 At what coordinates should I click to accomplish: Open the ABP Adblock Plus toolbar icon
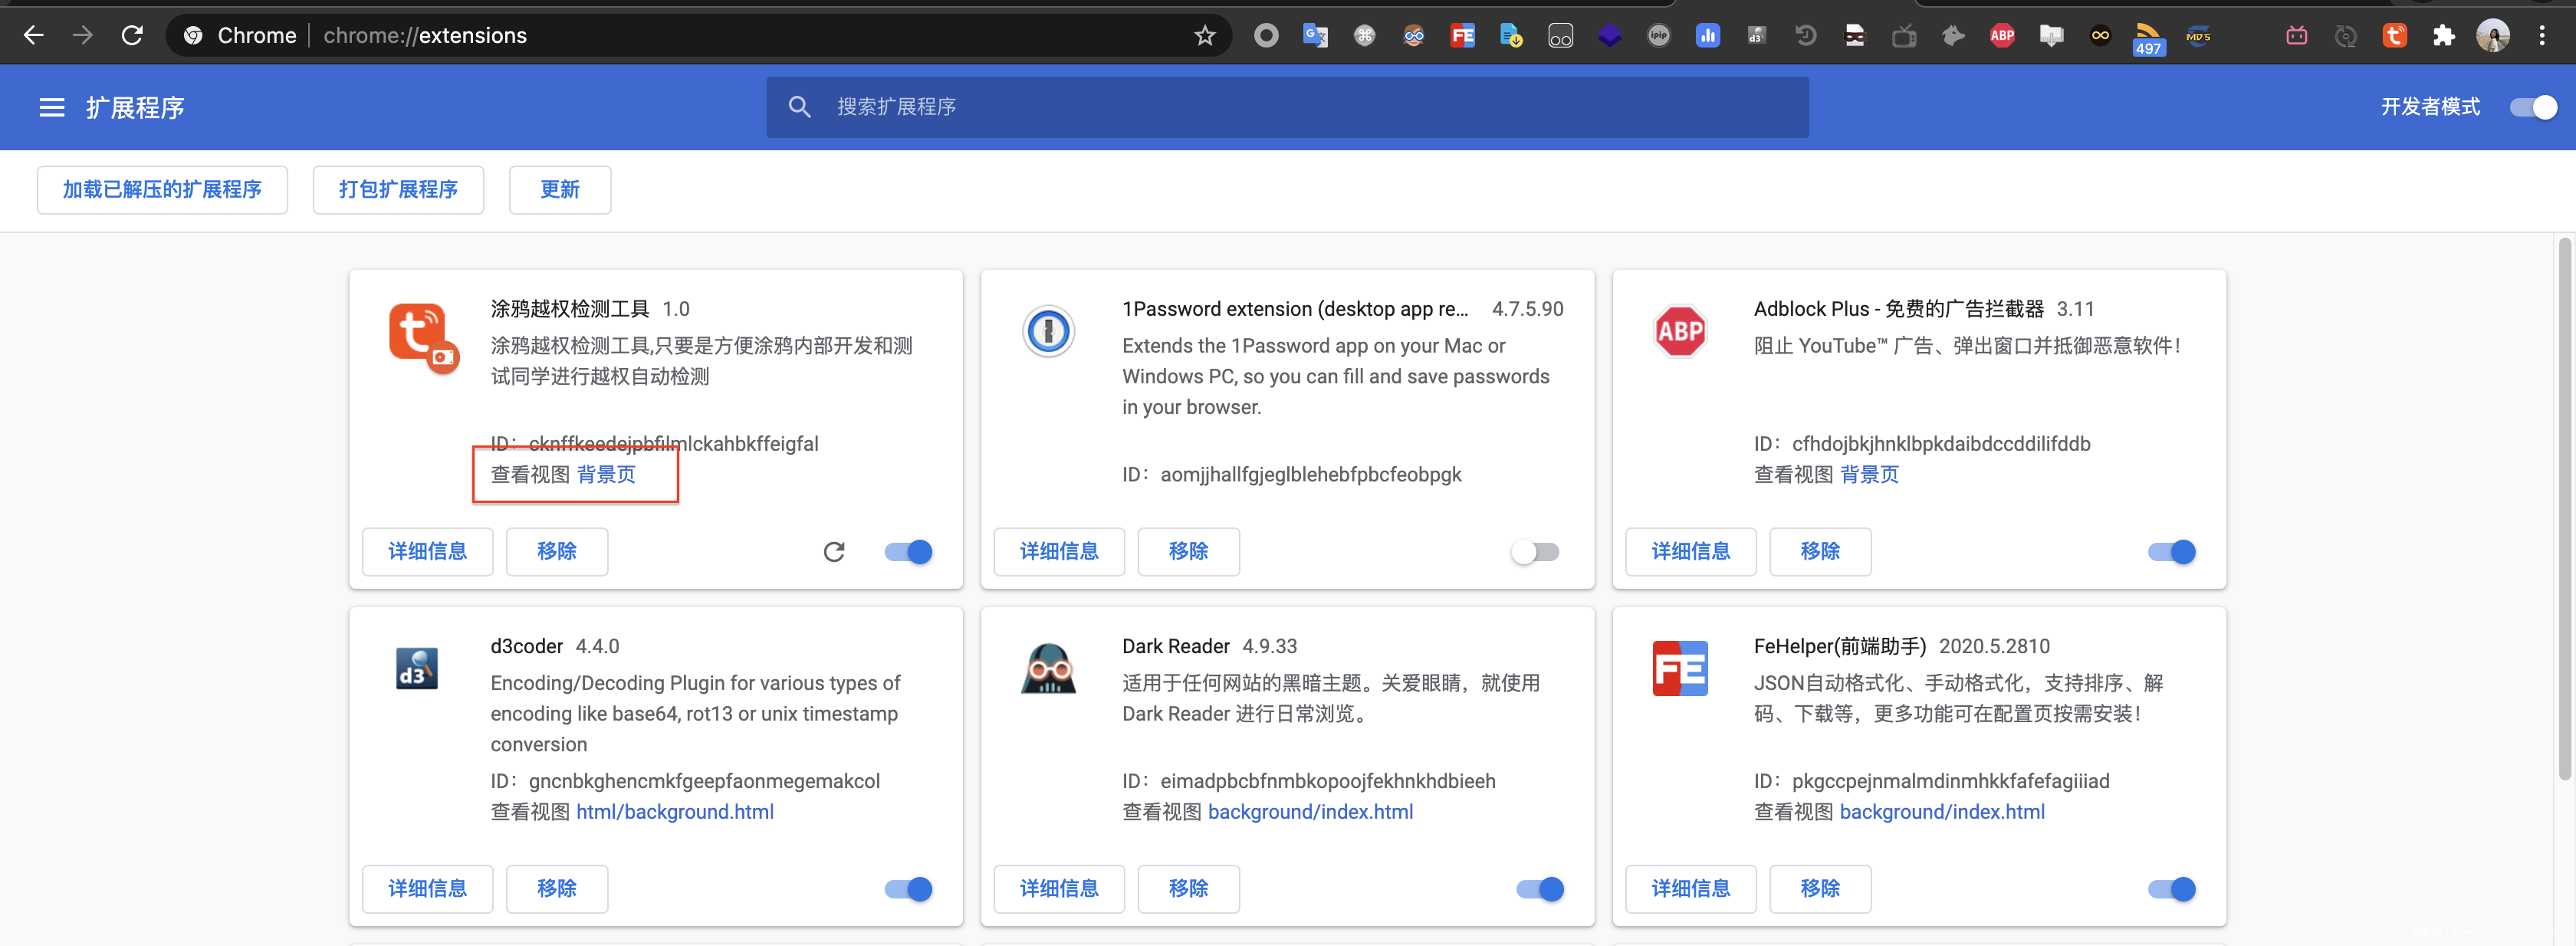coord(2002,36)
